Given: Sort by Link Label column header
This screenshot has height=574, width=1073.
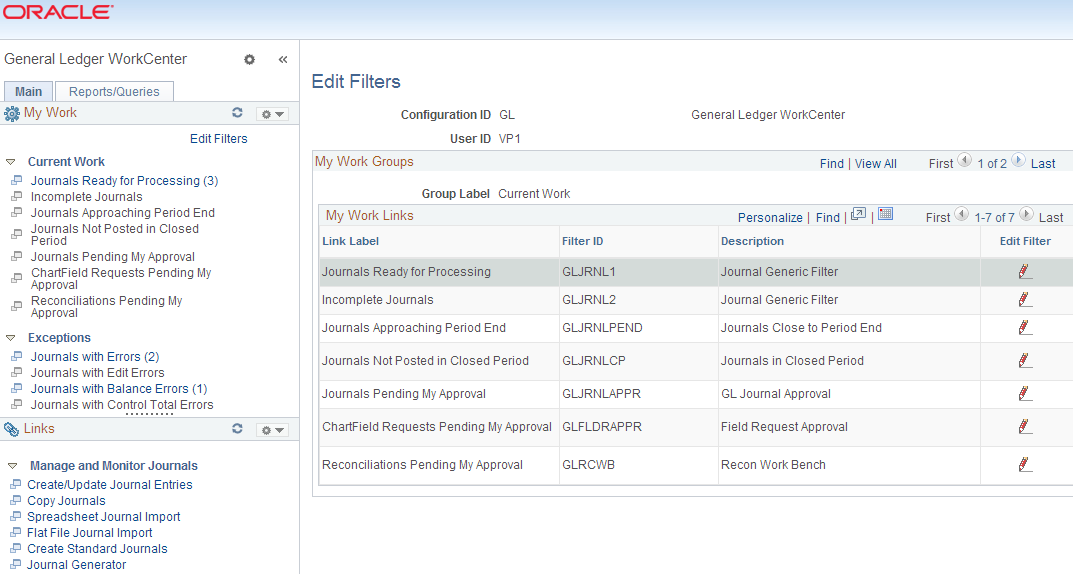Looking at the screenshot, I should point(350,241).
